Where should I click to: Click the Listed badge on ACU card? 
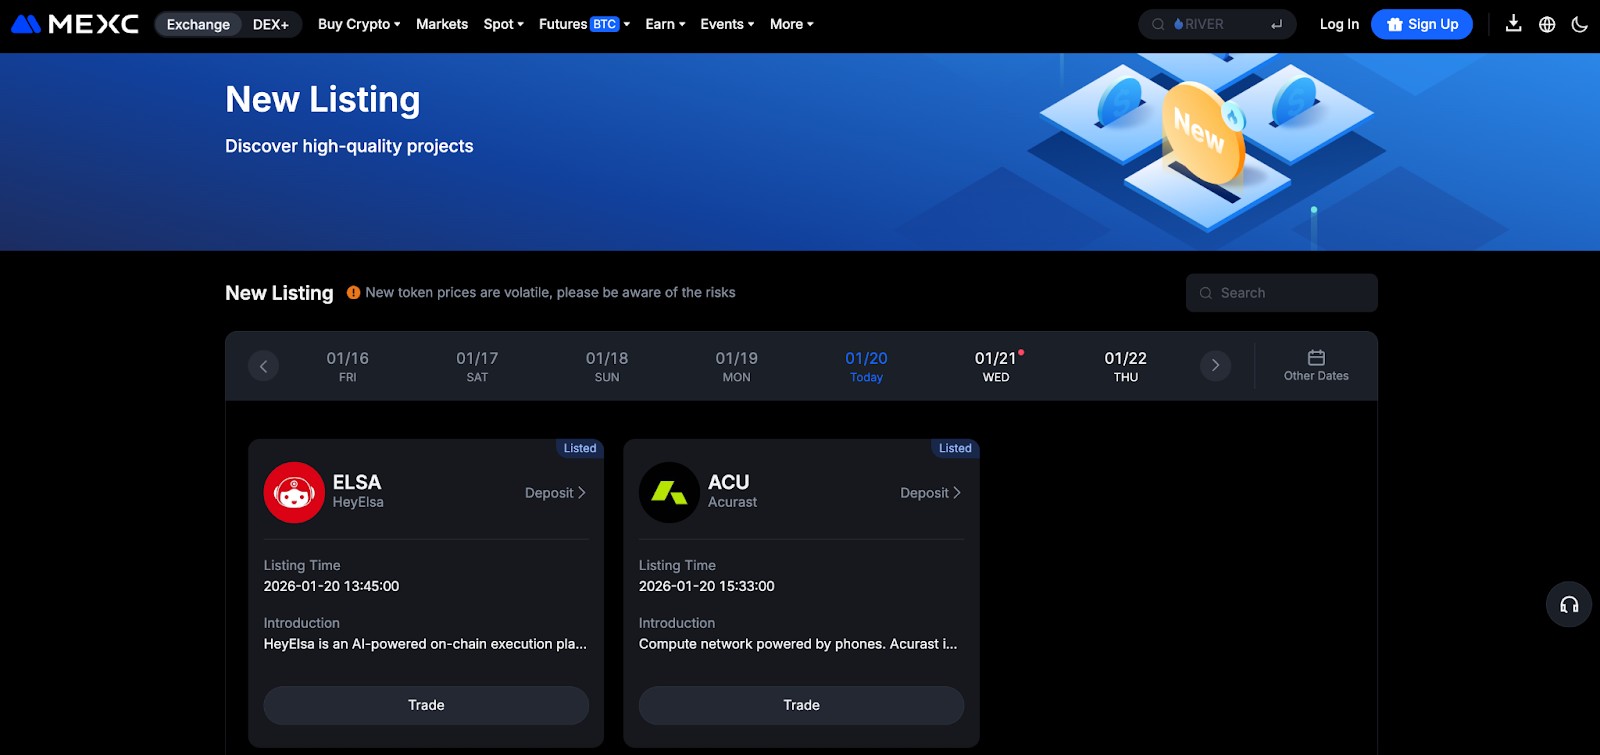pyautogui.click(x=955, y=448)
